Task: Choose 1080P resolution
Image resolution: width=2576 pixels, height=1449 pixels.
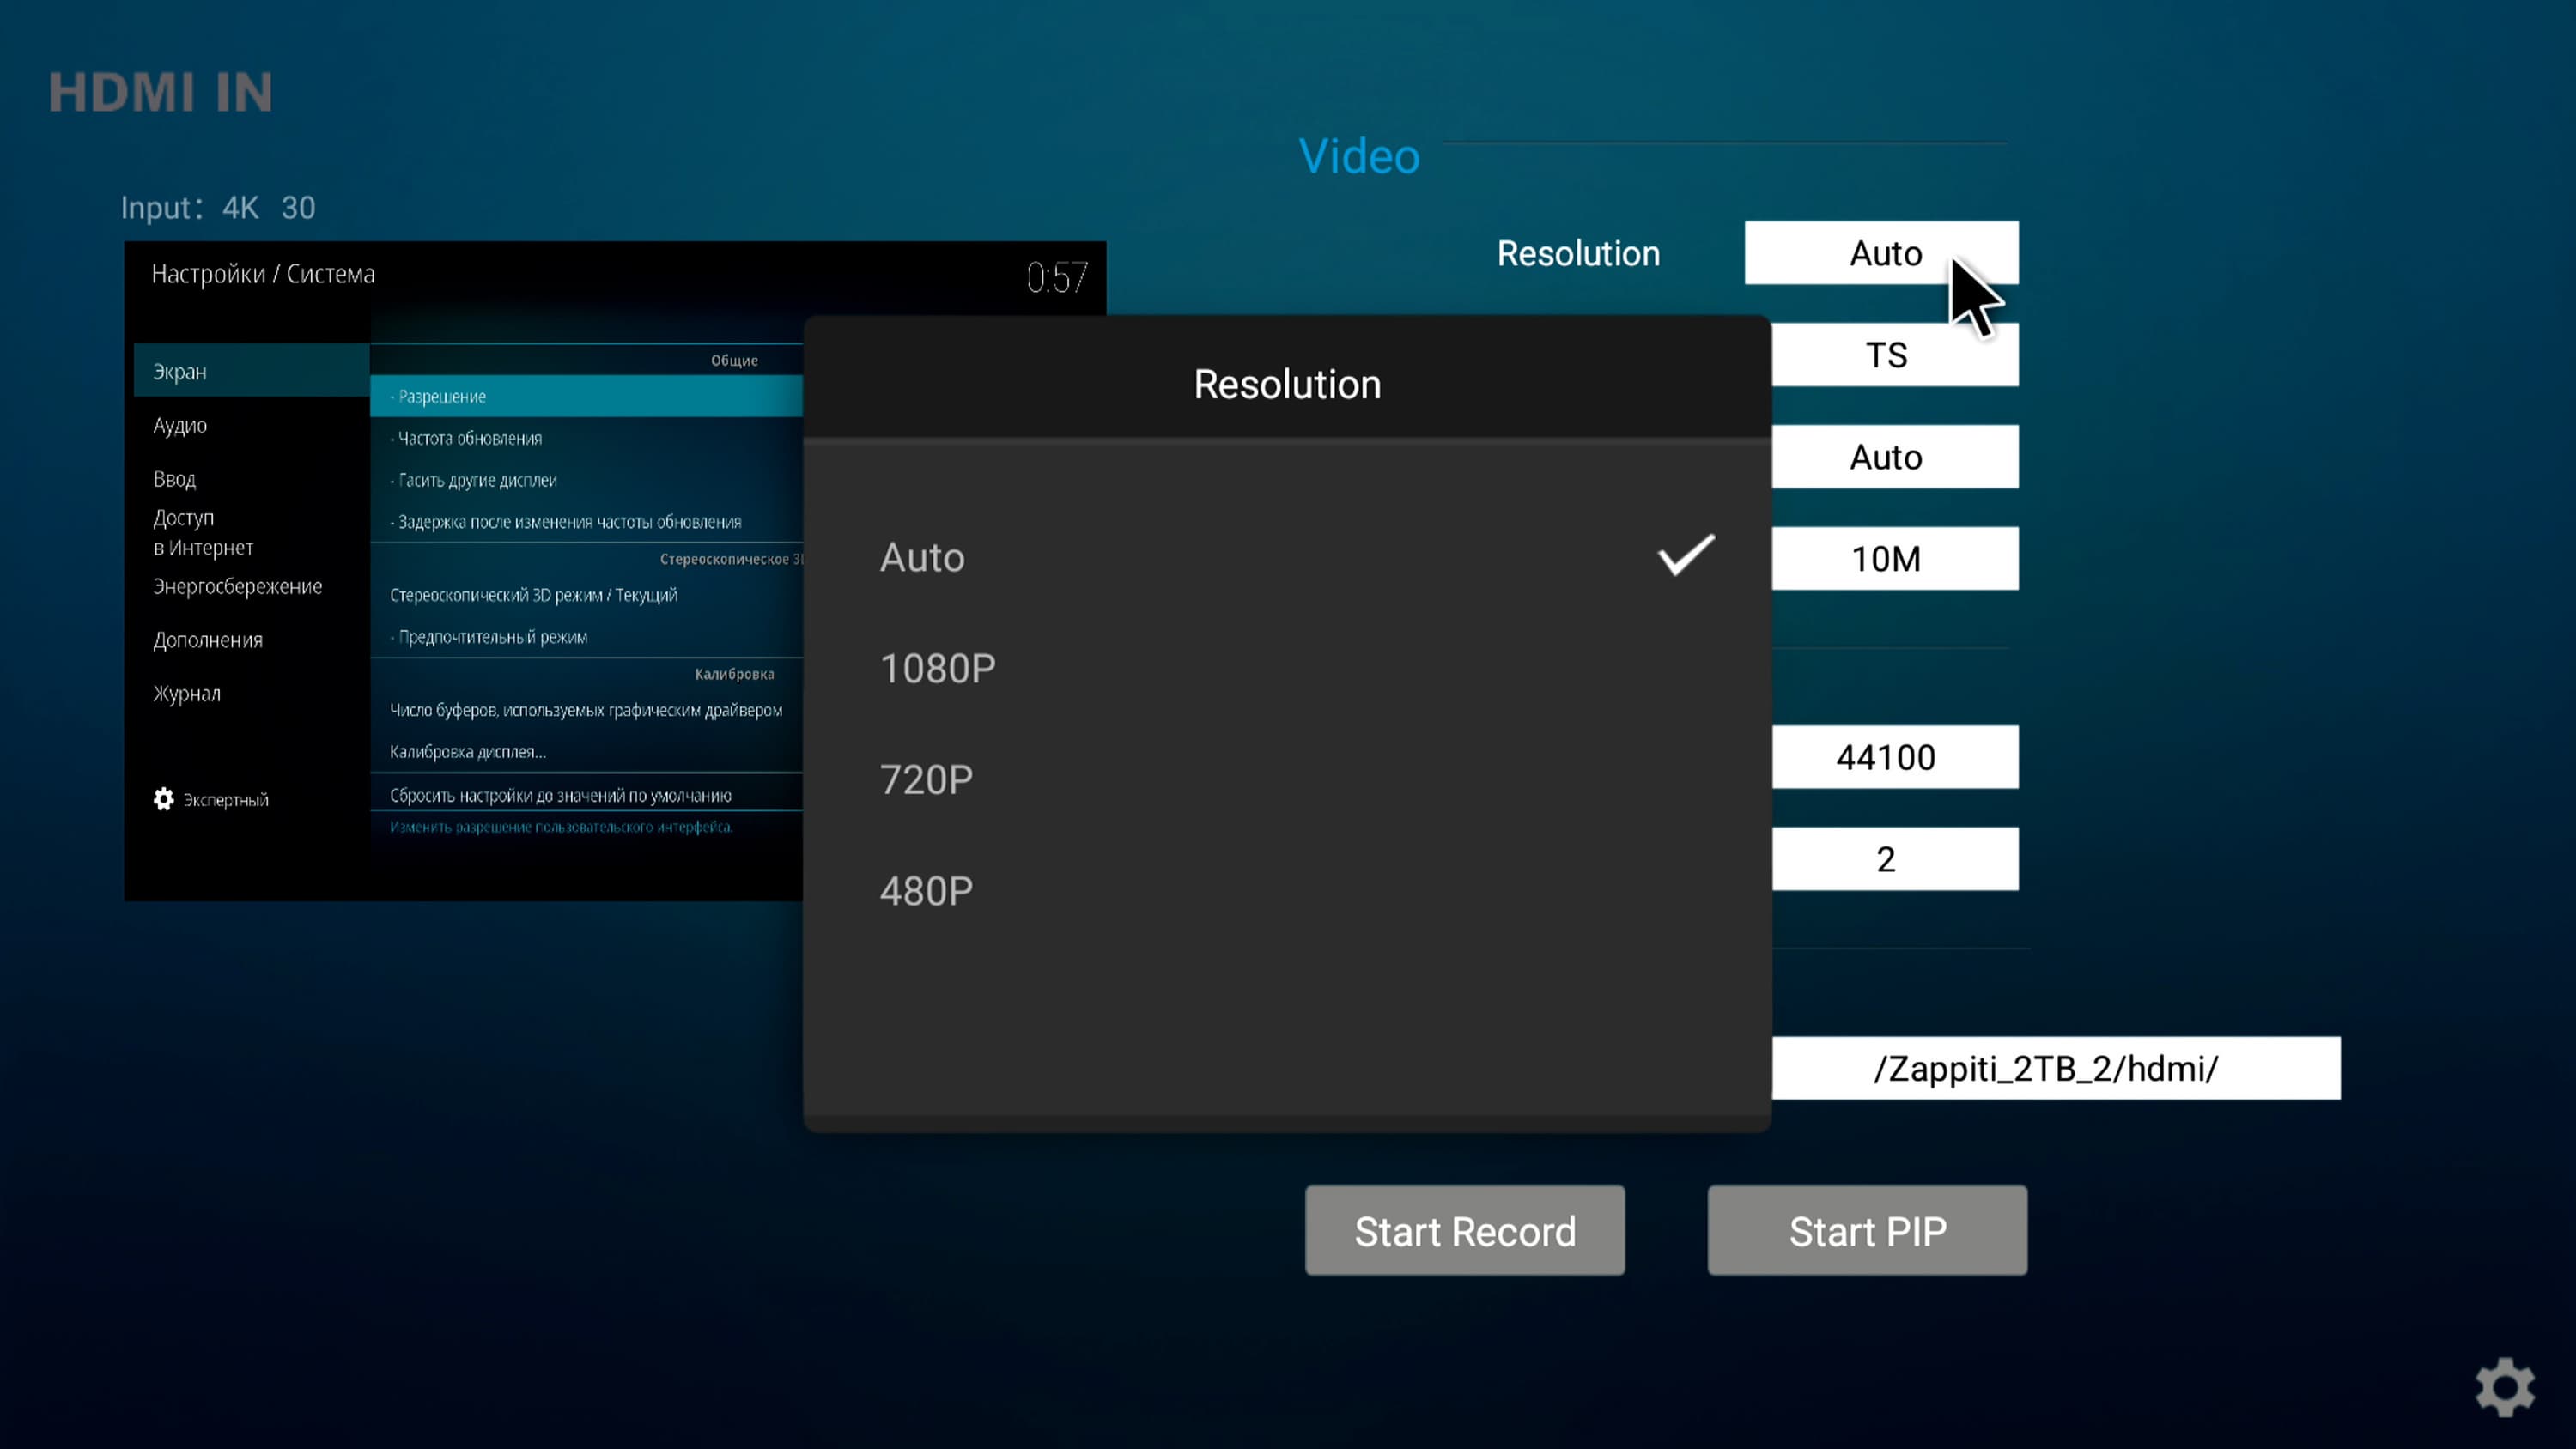Action: point(937,669)
